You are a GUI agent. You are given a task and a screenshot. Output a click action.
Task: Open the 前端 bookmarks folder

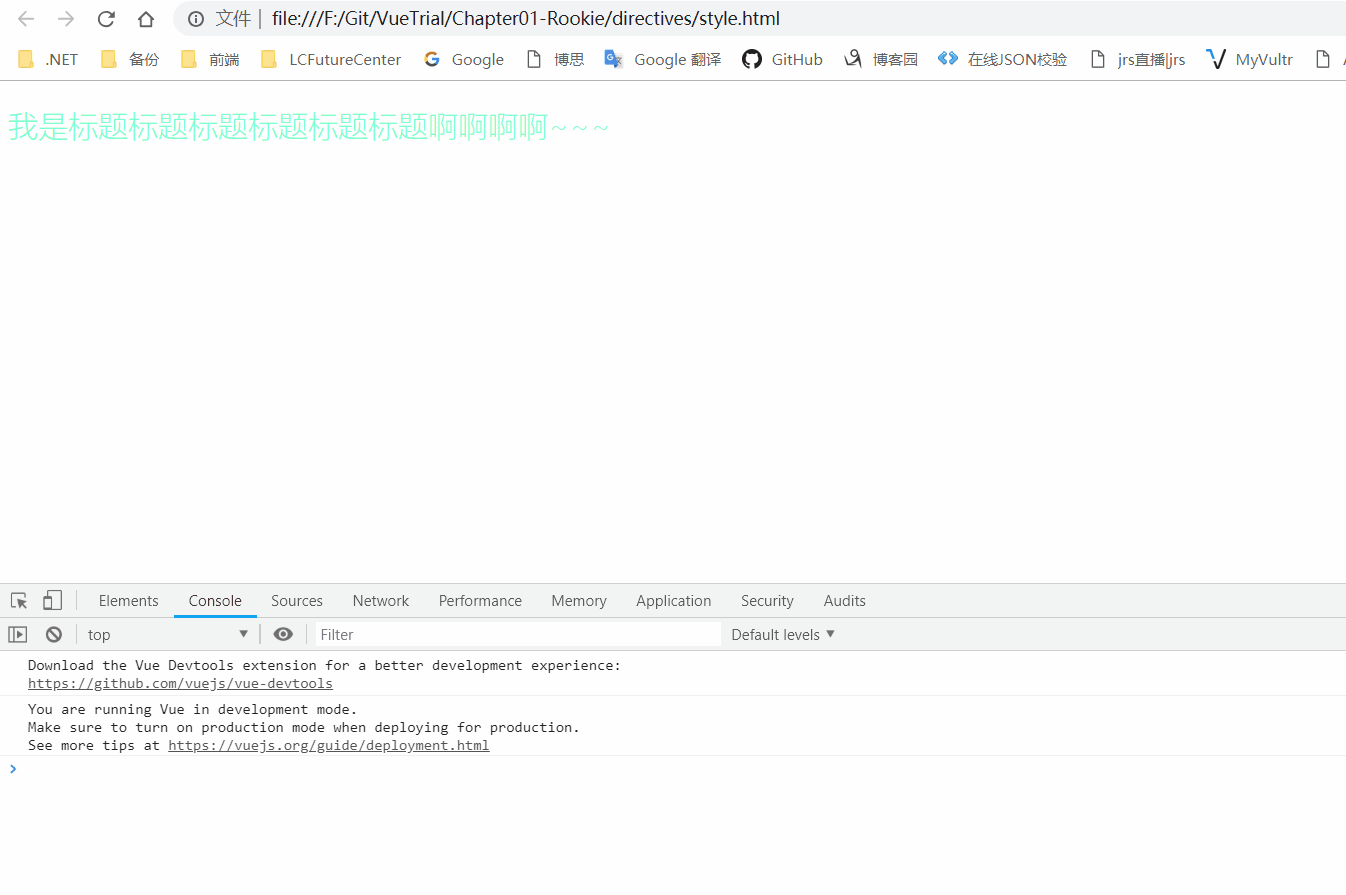point(210,59)
